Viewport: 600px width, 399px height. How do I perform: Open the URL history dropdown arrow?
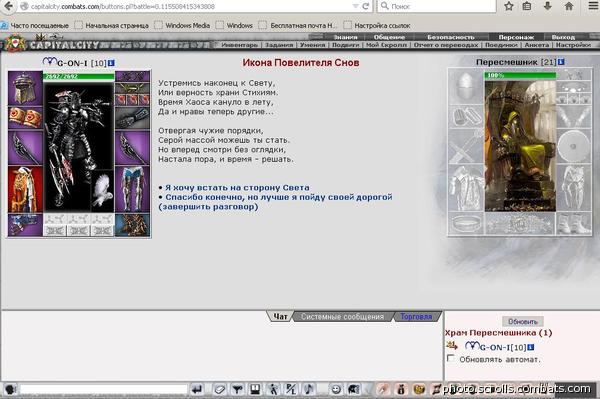click(x=355, y=6)
